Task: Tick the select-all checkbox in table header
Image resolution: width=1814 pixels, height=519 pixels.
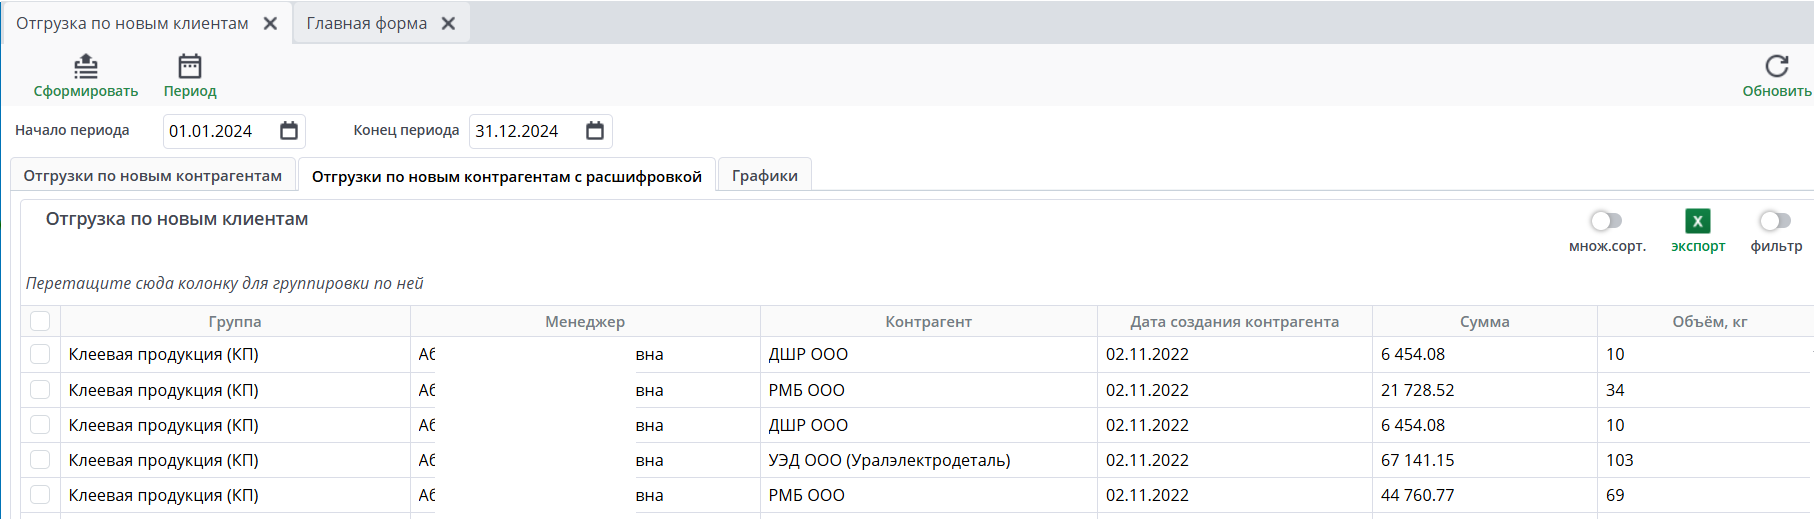Action: [x=40, y=321]
